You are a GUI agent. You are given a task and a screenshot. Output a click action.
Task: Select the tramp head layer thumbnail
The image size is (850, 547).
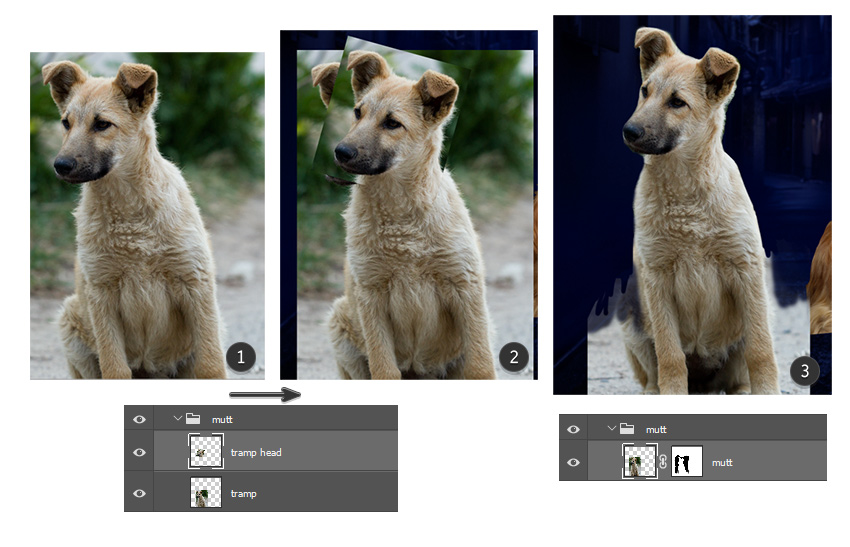click(x=205, y=451)
